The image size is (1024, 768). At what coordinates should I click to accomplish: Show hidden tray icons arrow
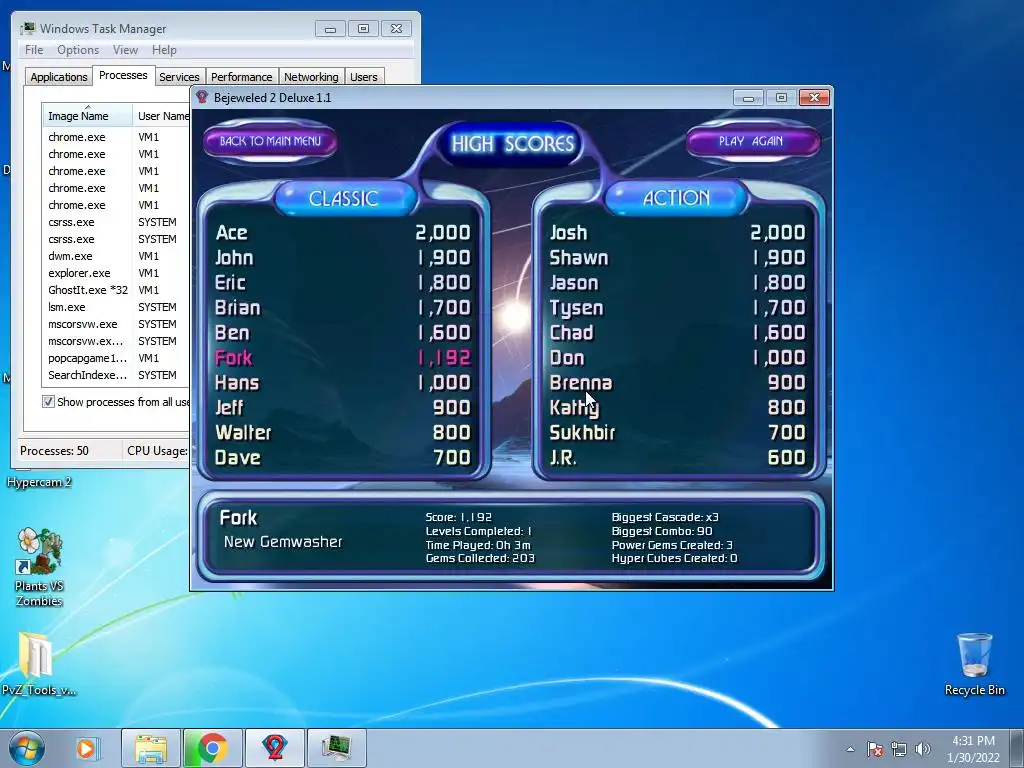[850, 749]
